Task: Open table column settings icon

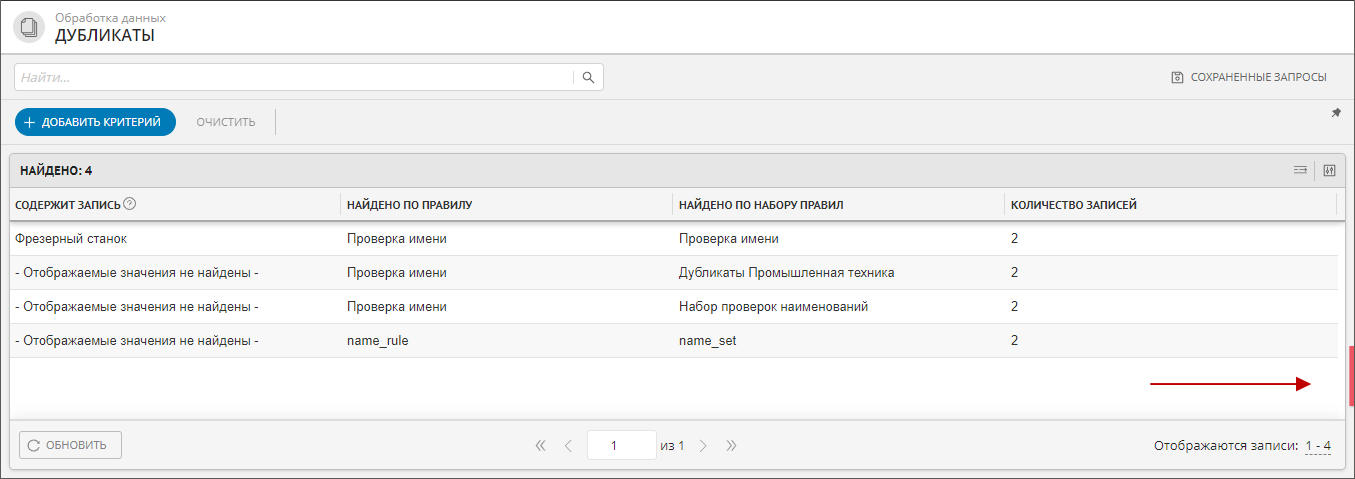Action: click(x=1329, y=170)
